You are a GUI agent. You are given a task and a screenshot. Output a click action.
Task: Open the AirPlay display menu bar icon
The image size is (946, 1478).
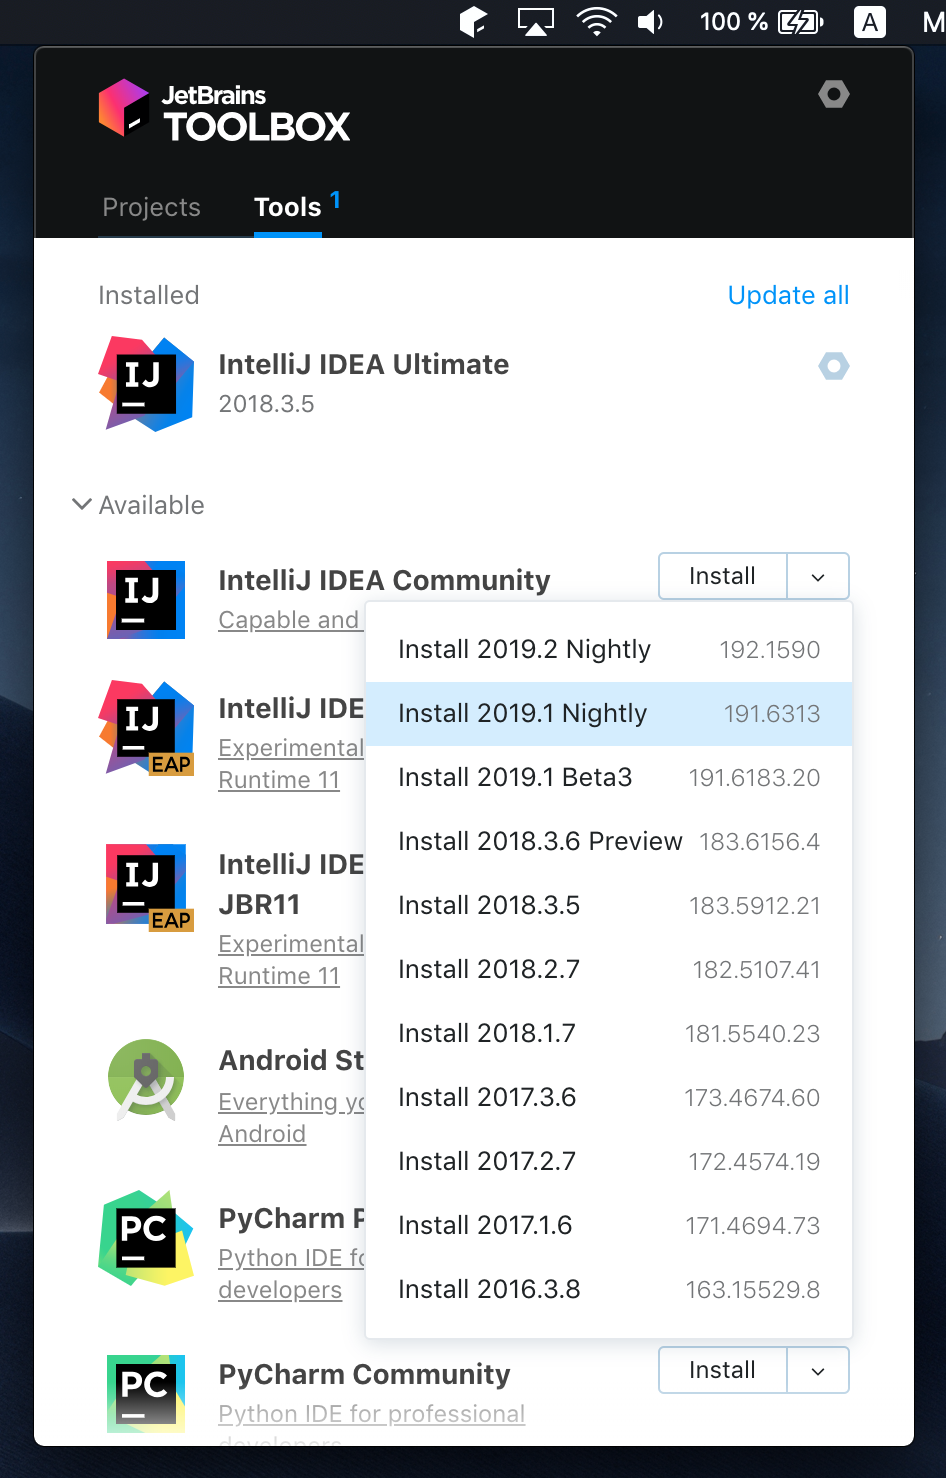(x=535, y=21)
